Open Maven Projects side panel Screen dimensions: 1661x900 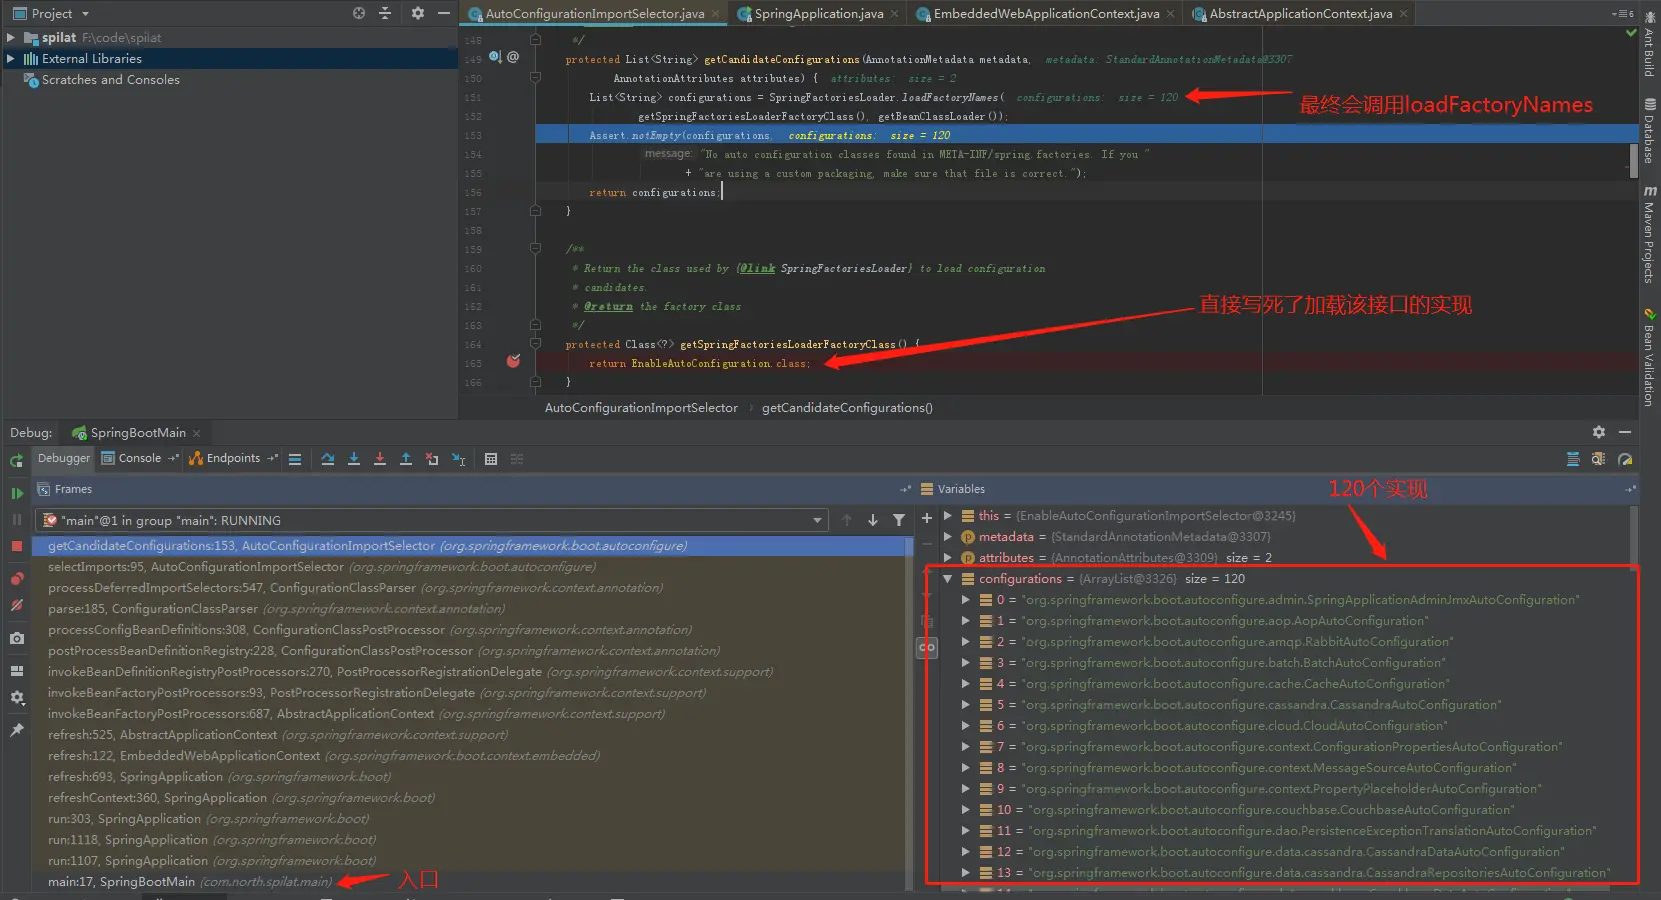1649,233
